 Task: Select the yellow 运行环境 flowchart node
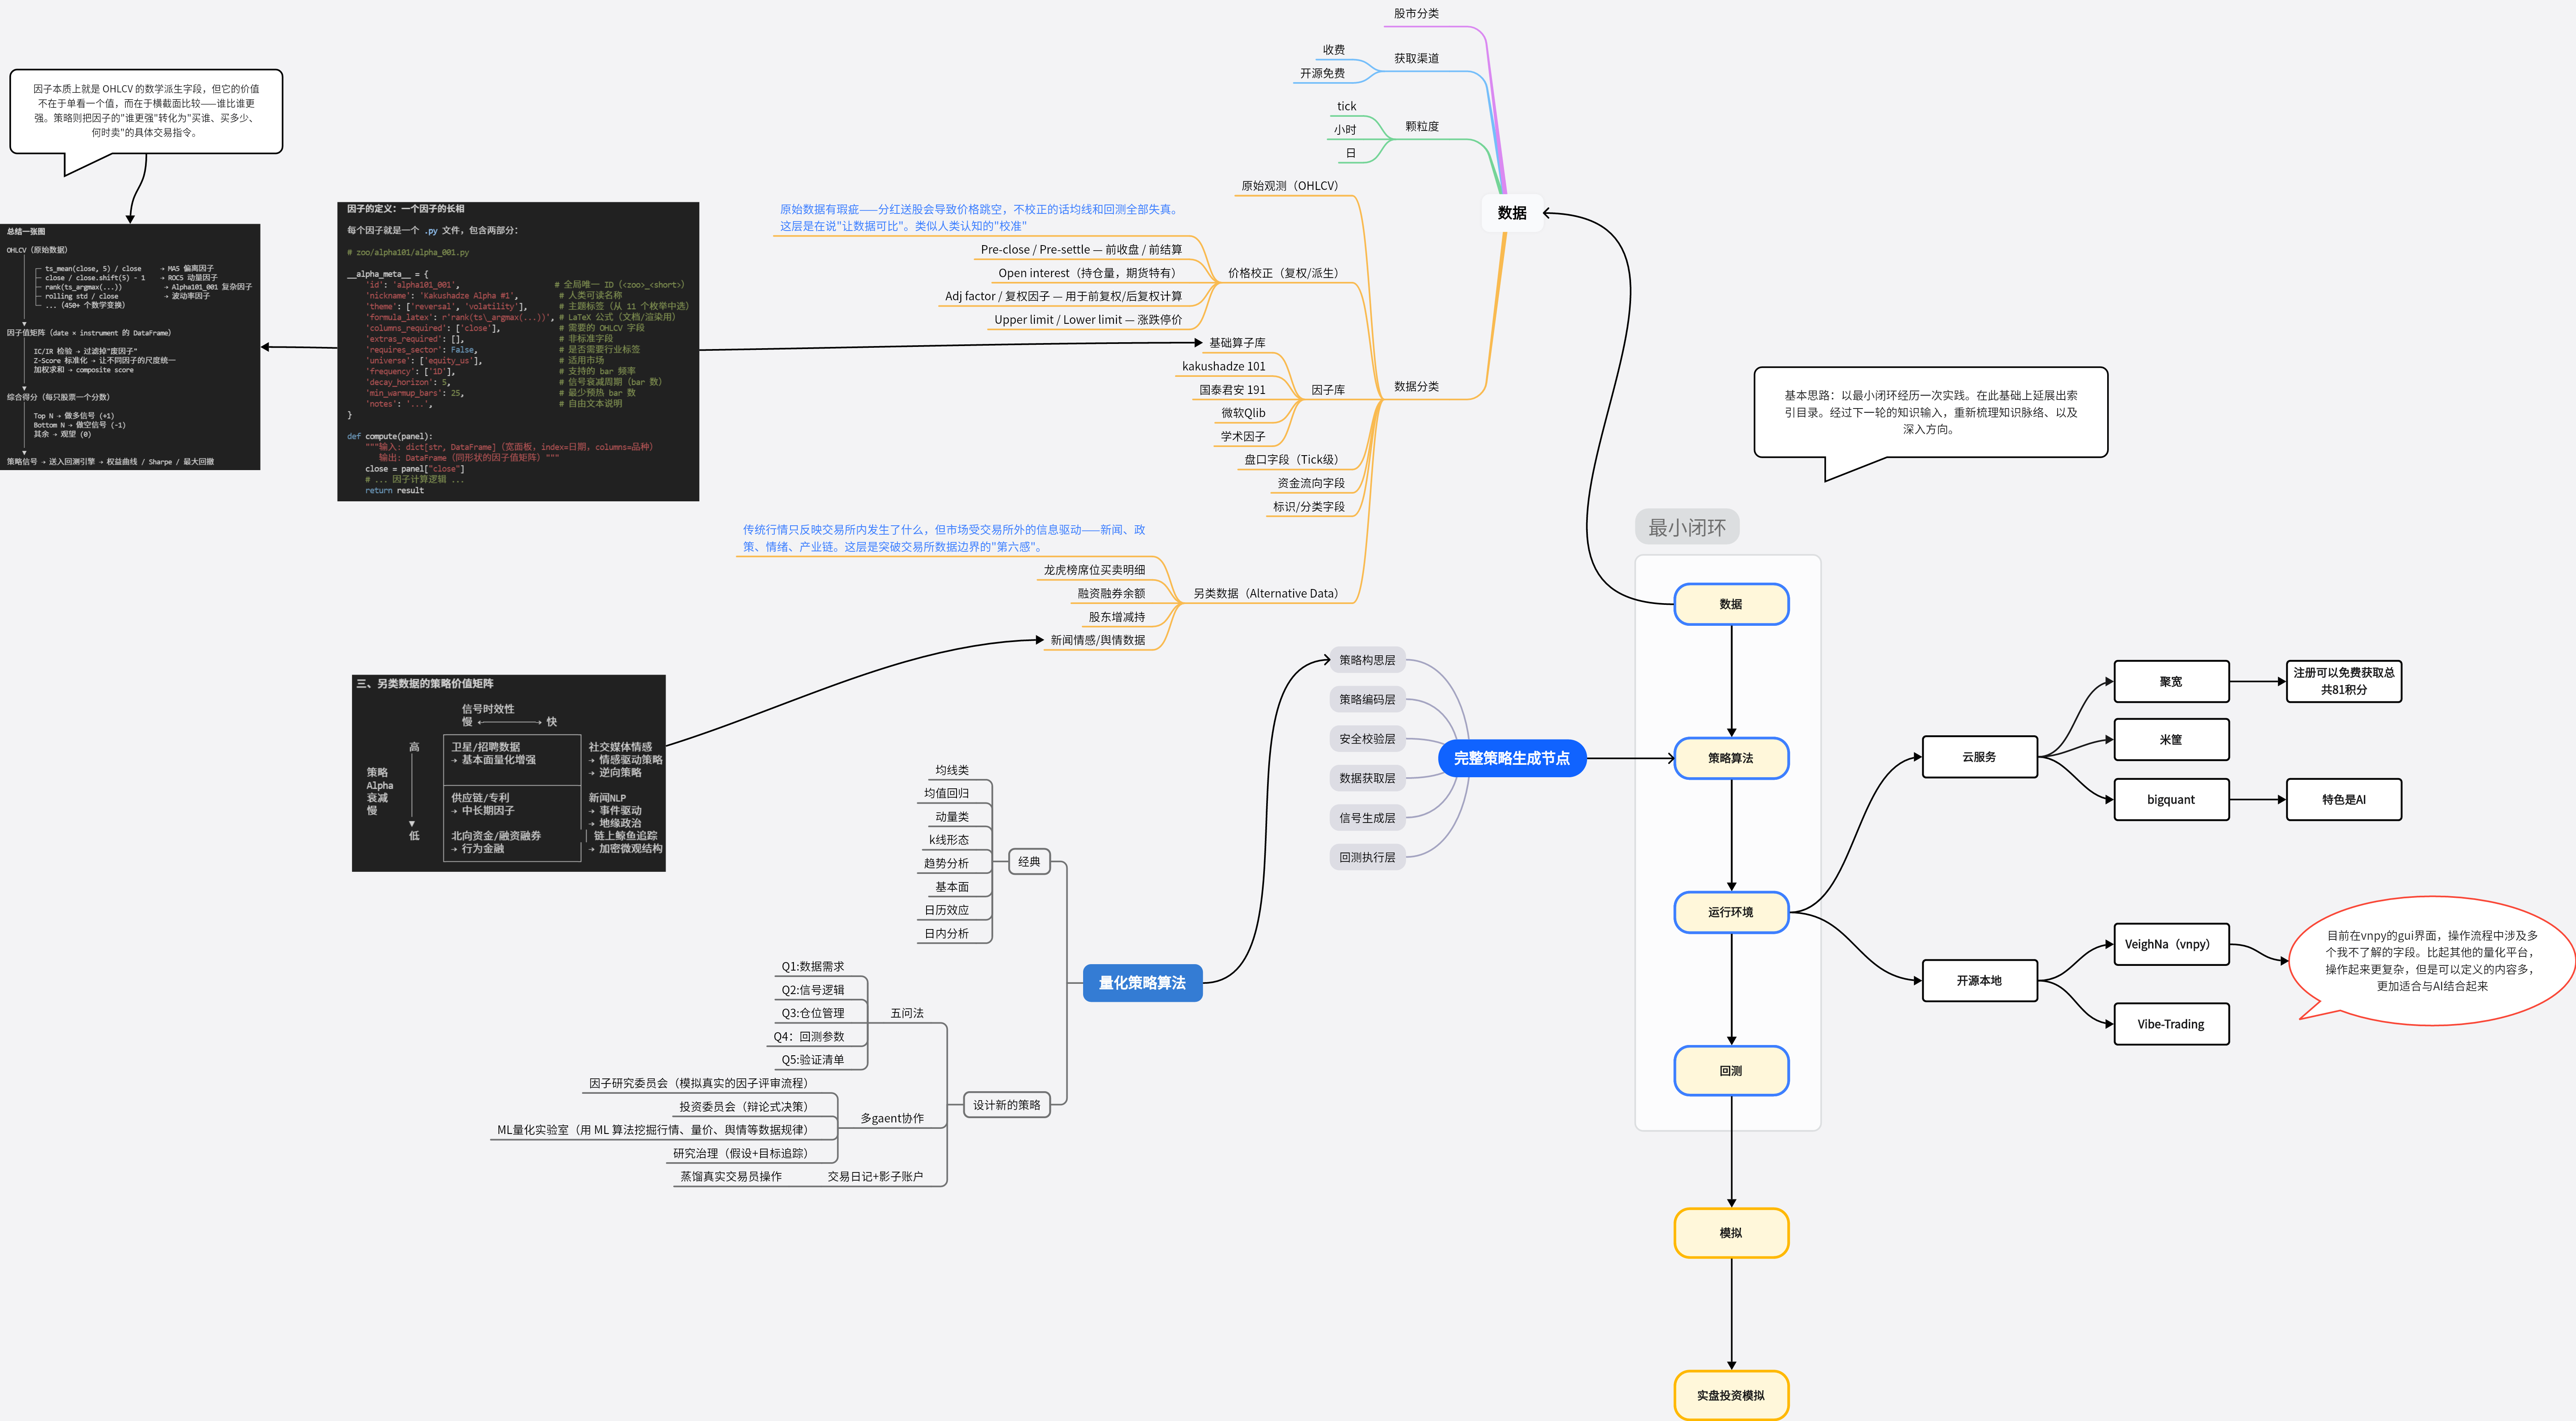pos(1731,912)
